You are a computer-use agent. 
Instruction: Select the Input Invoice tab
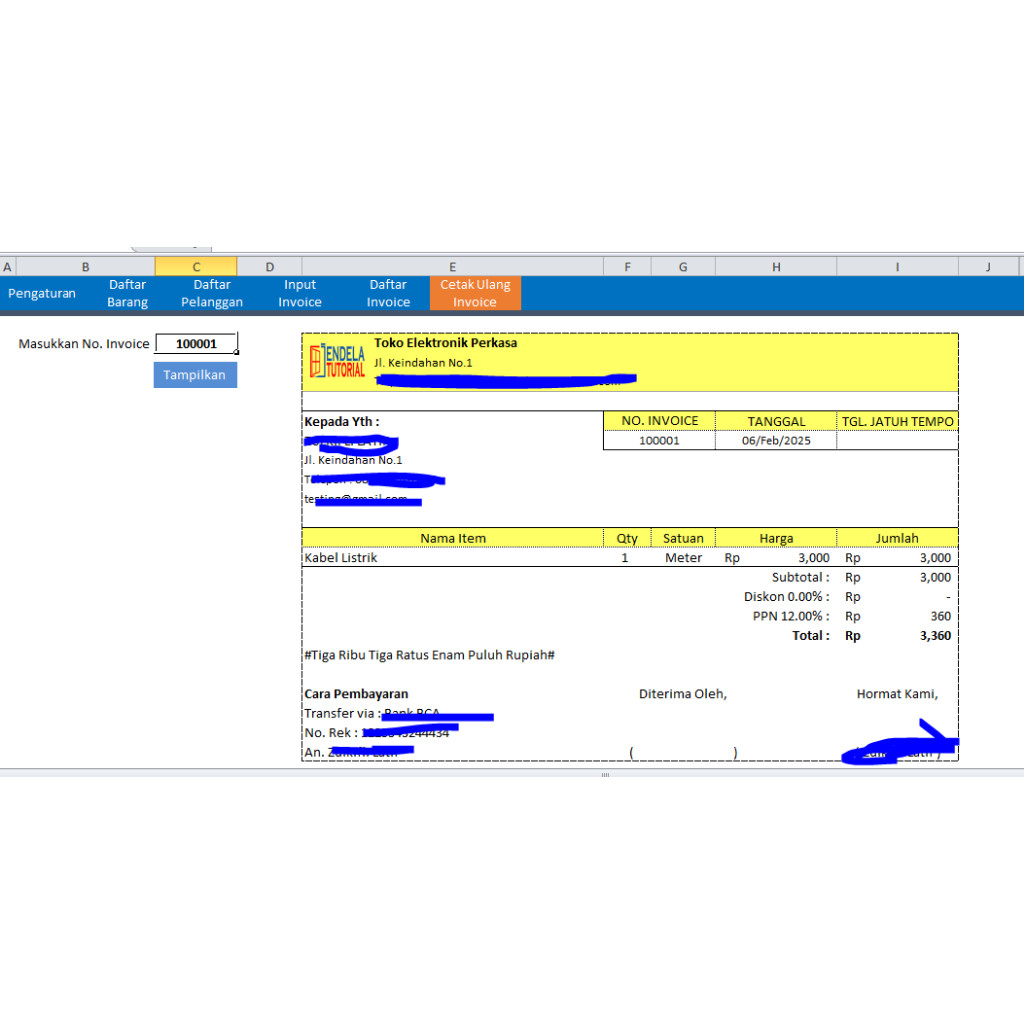click(x=299, y=292)
